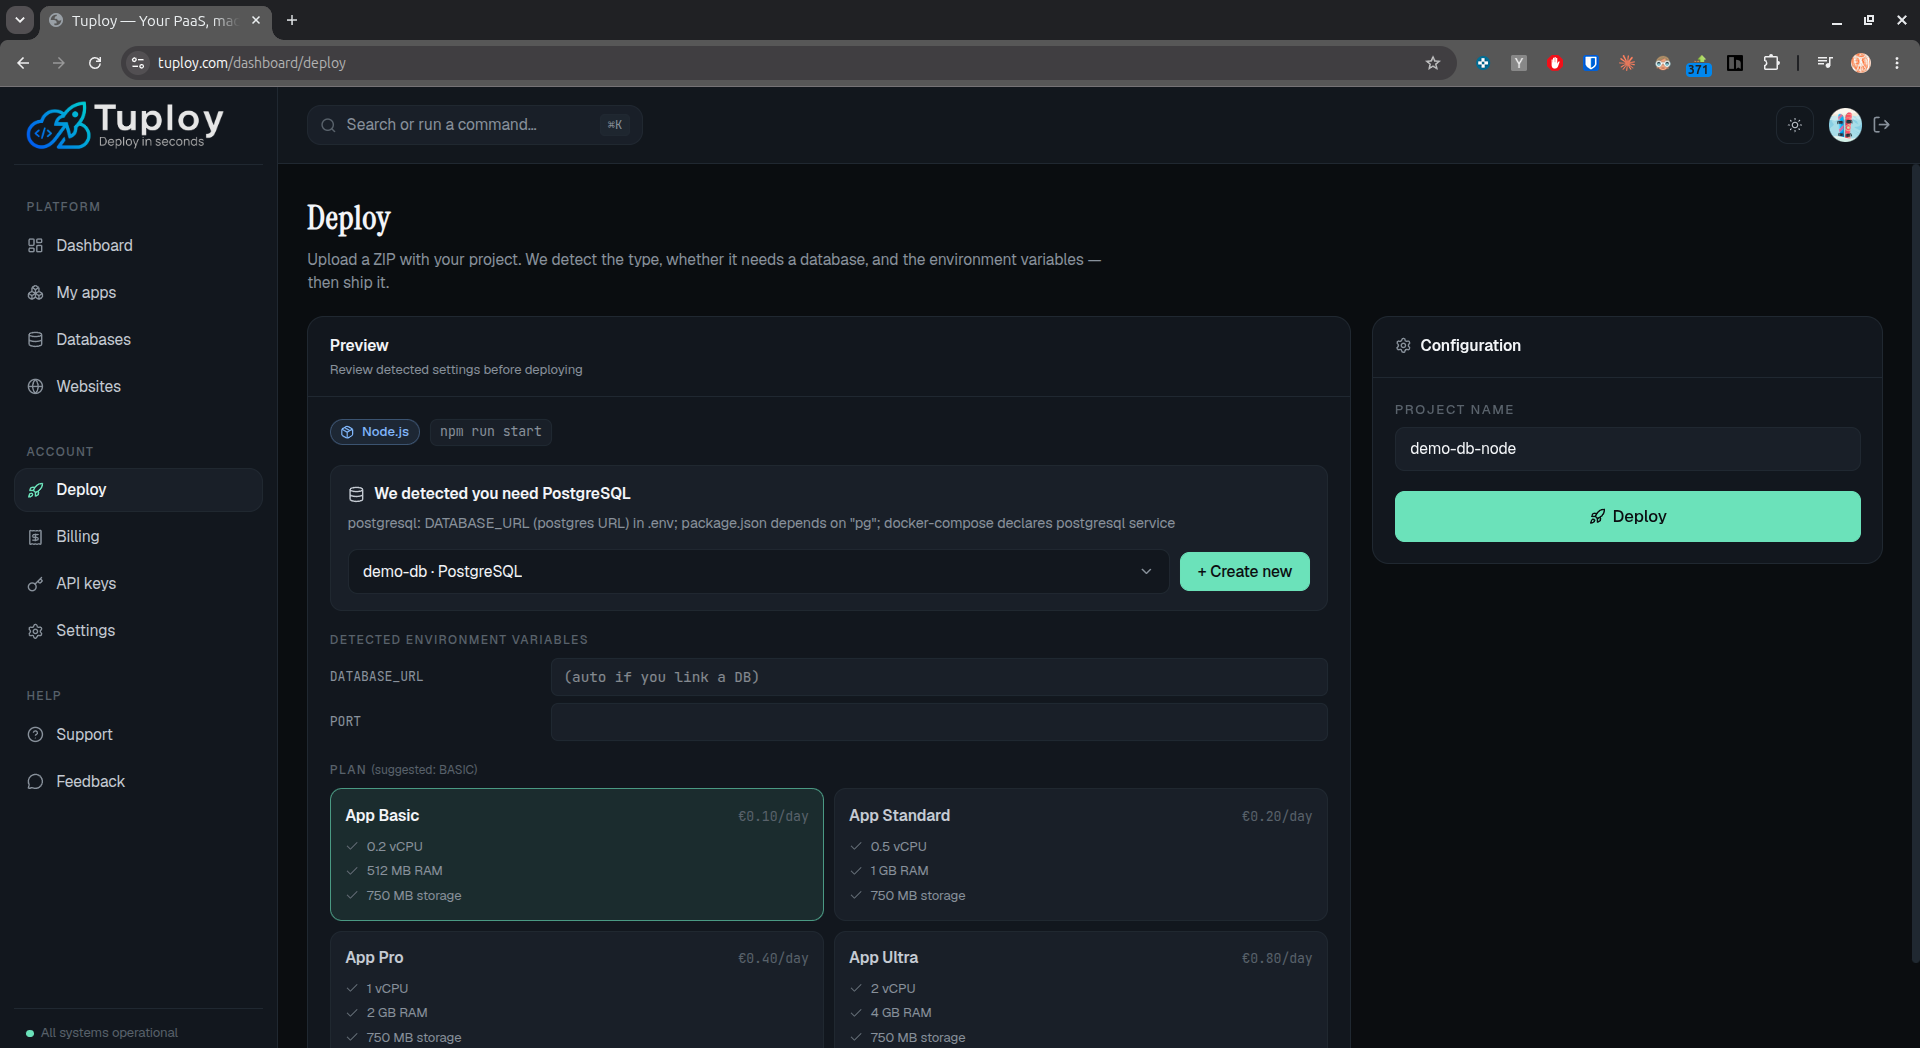Close the Tuploy browser tab
This screenshot has height=1048, width=1920.
[256, 20]
